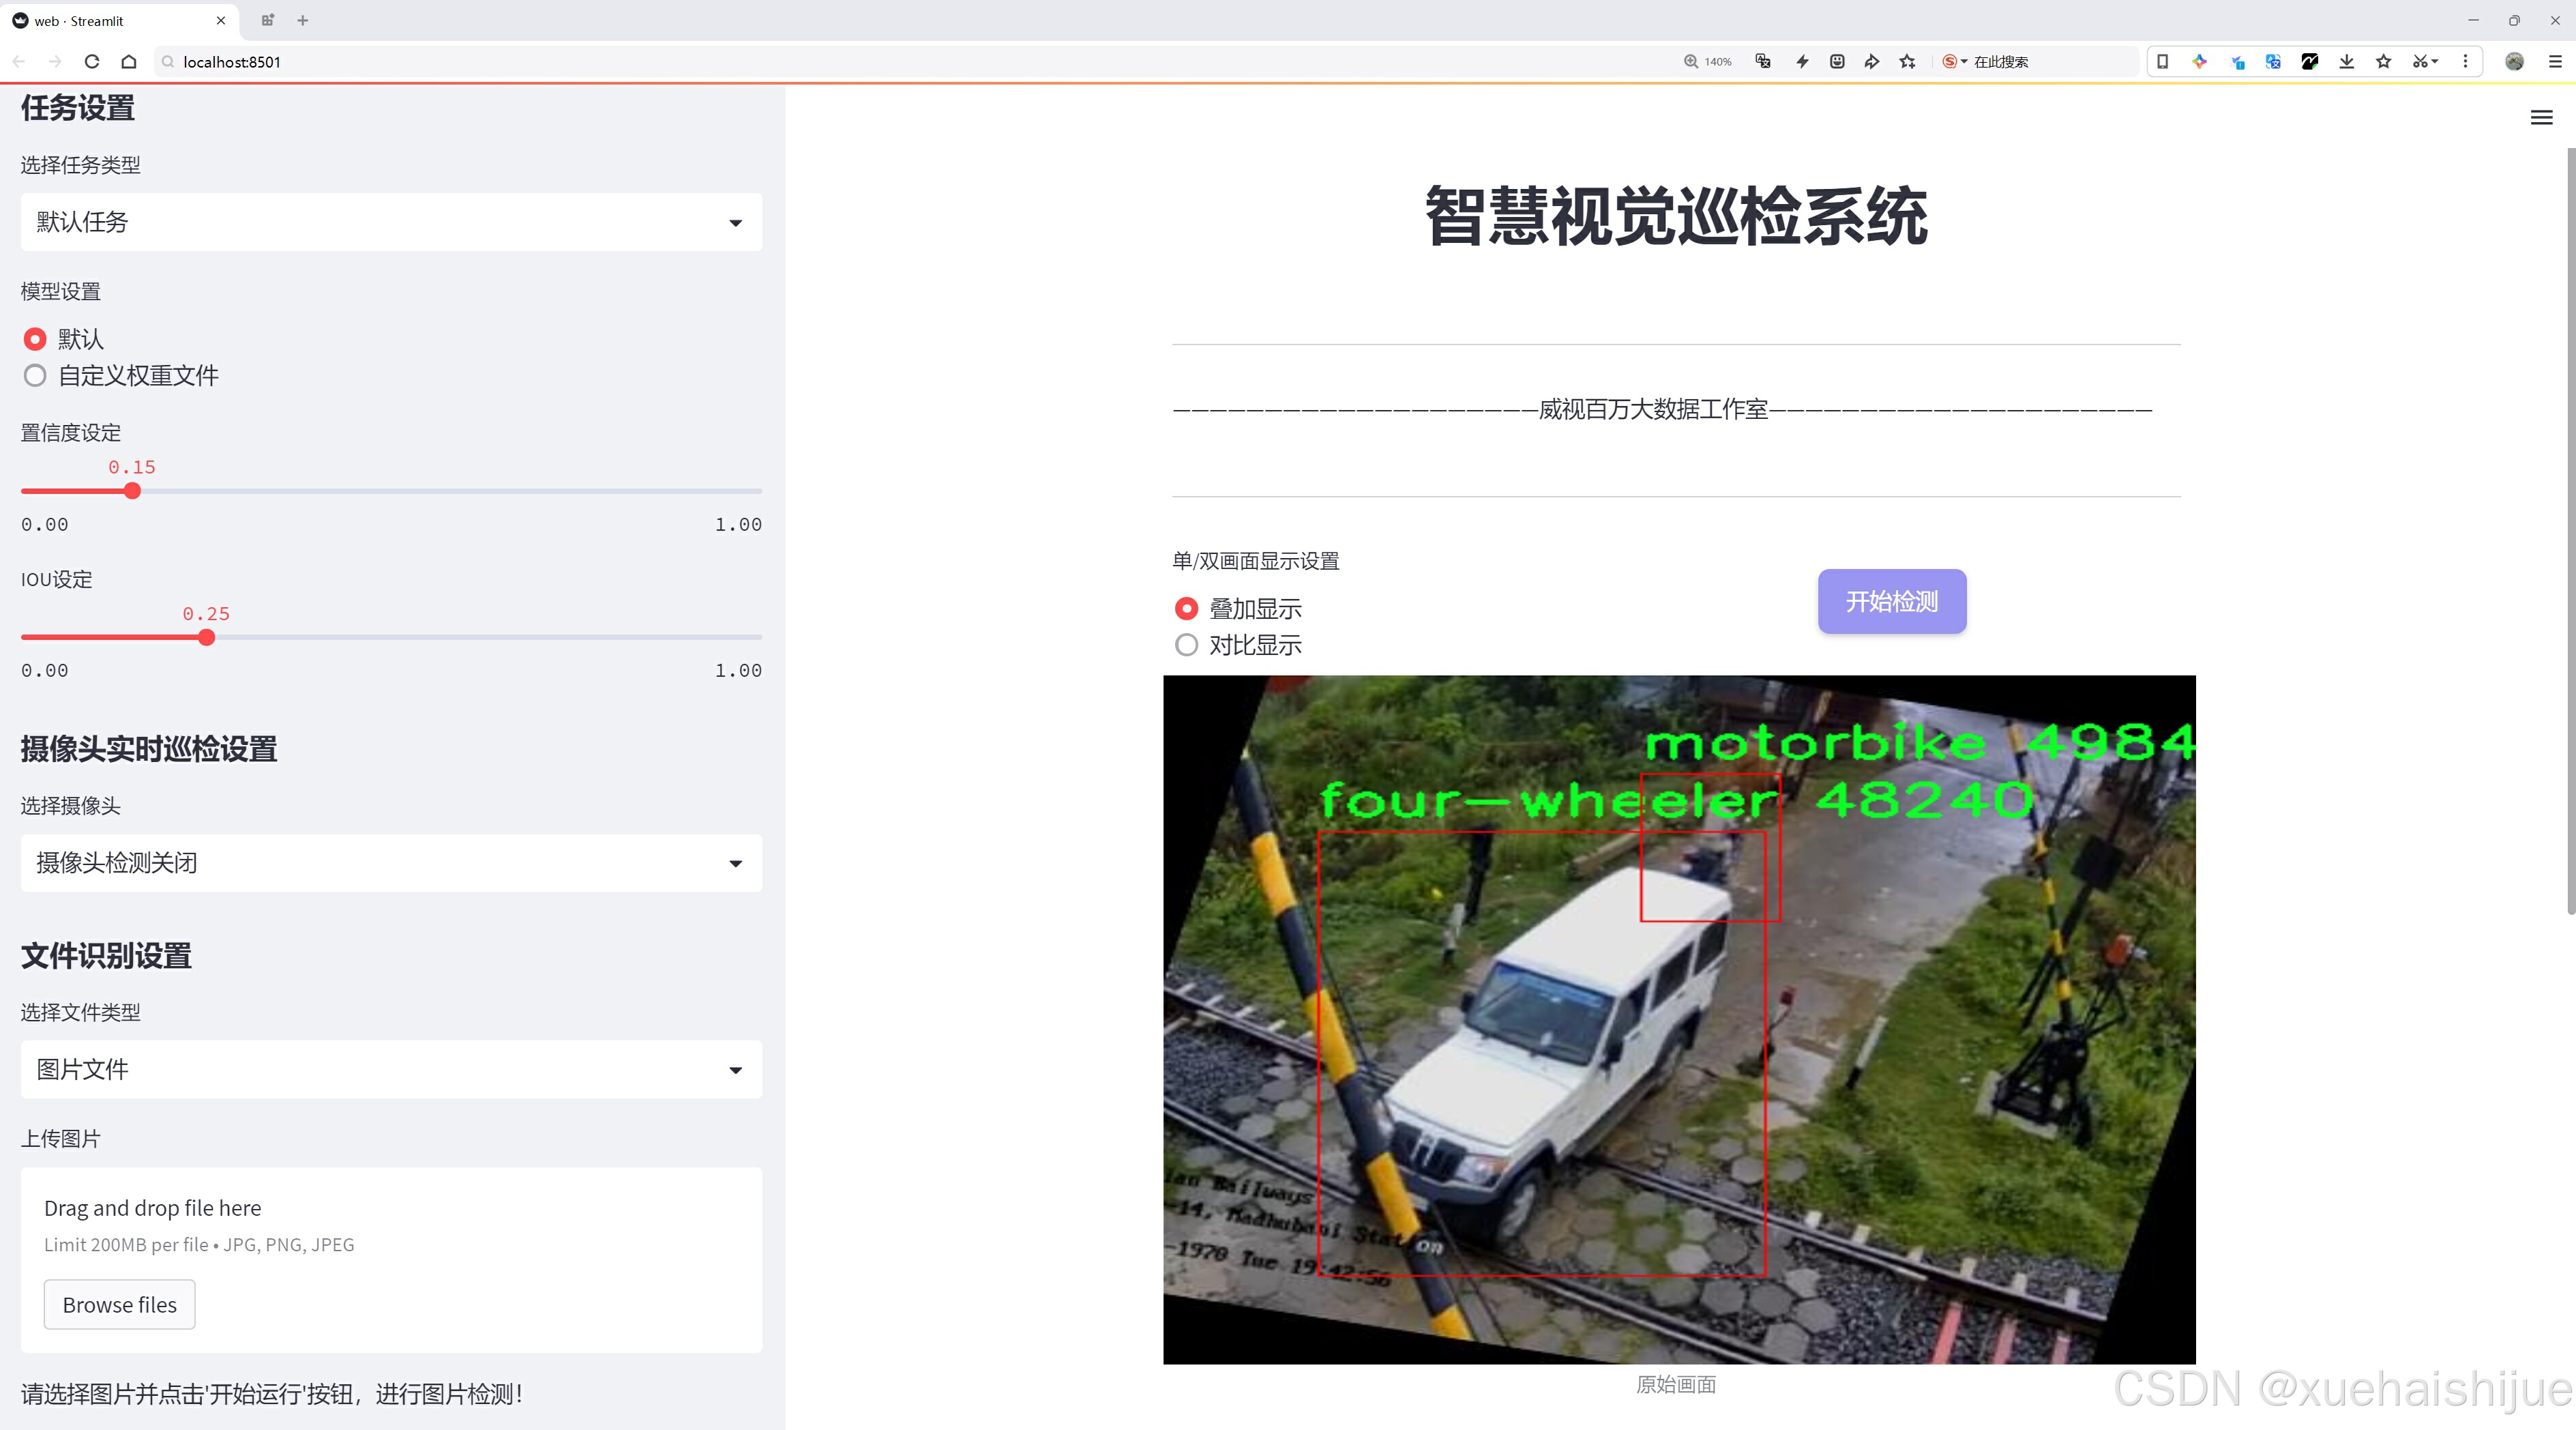Open the Streamlit hamburger menu
Screen dimensions: 2576x1430
[x=2541, y=118]
